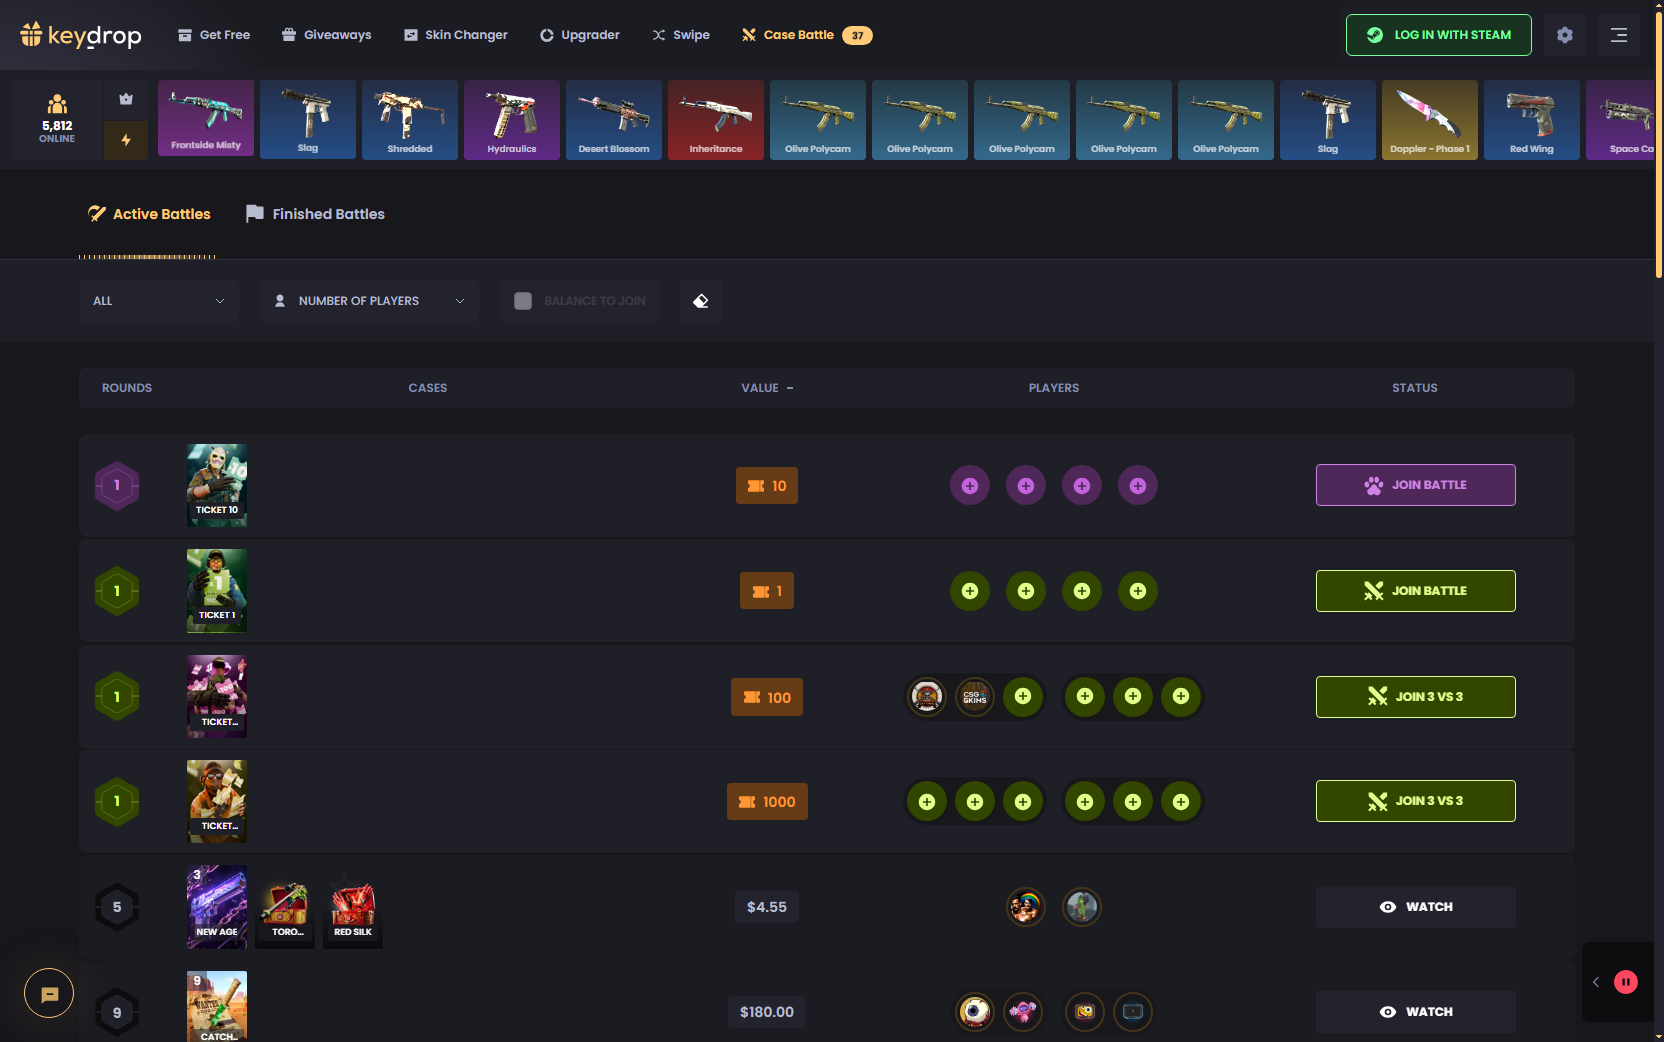Click first plus slot in the 1000-ticket battle

(x=927, y=802)
